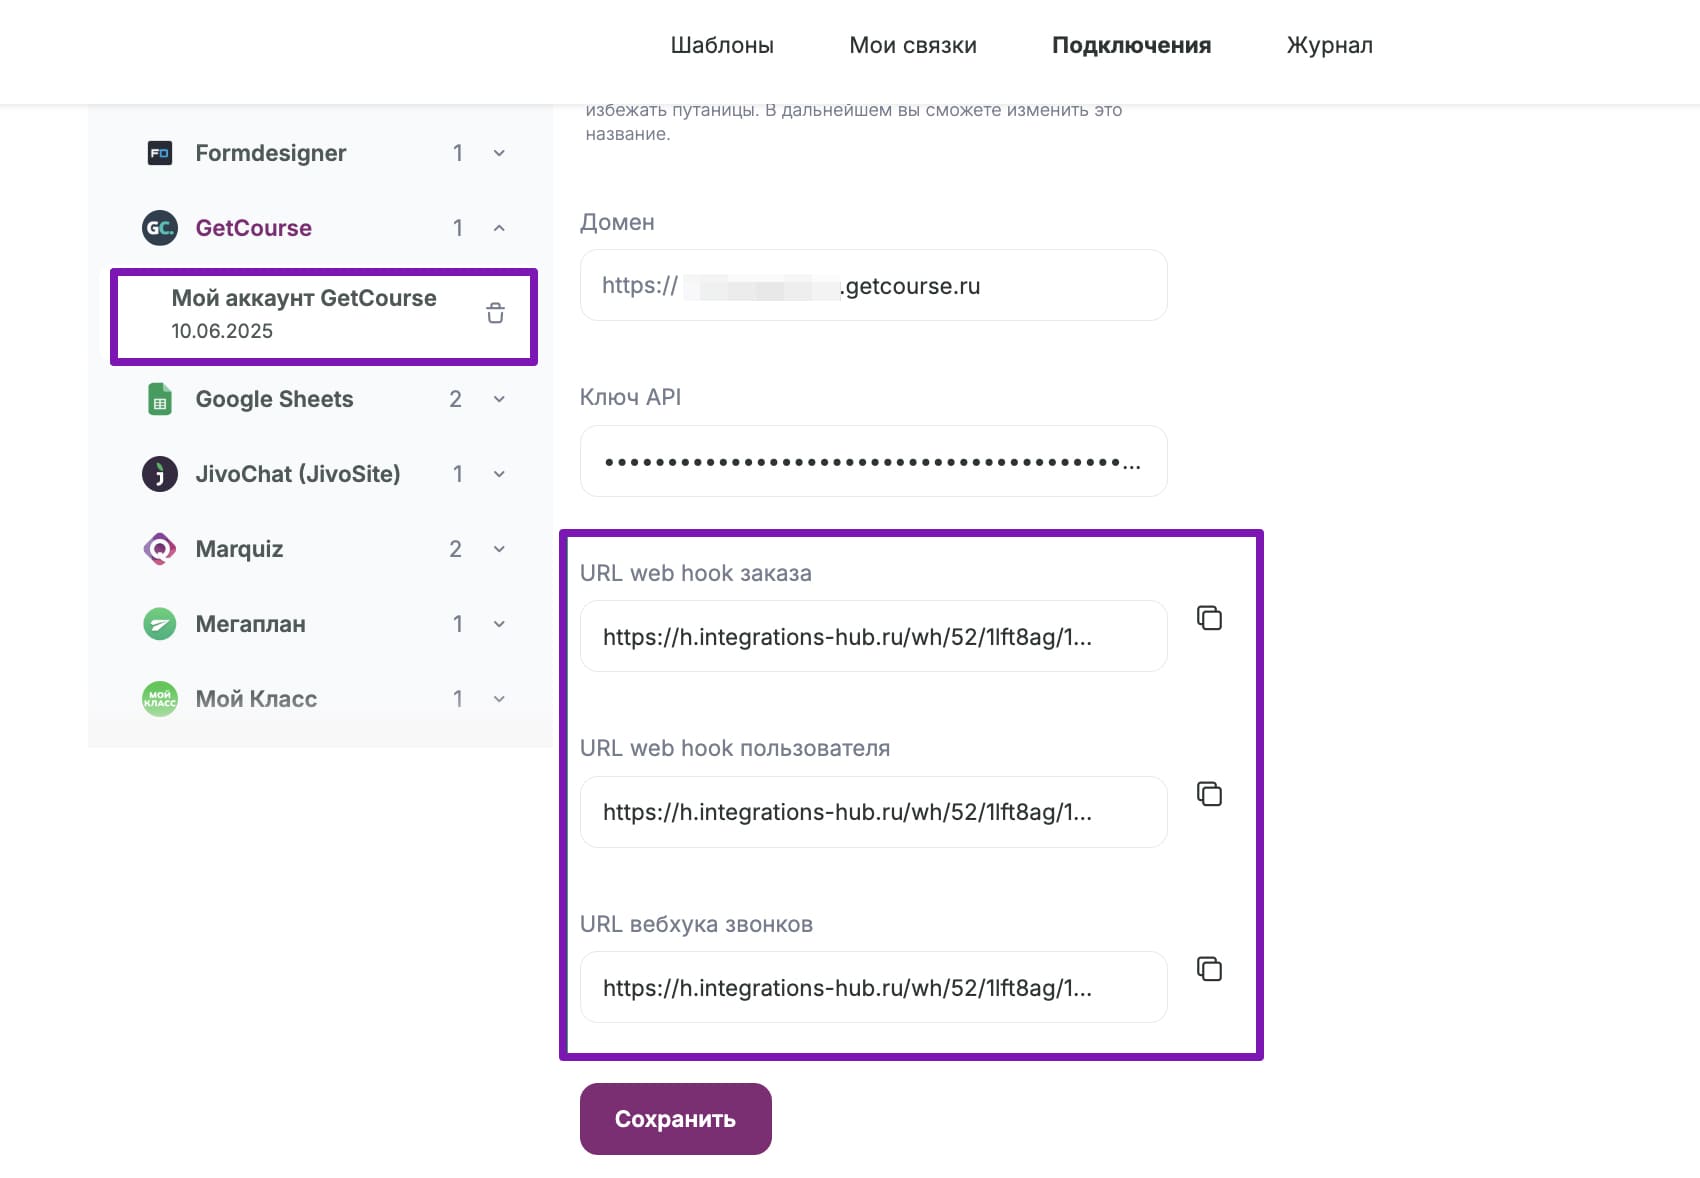Click the Marquiz label
The image size is (1700, 1178).
[x=240, y=549]
